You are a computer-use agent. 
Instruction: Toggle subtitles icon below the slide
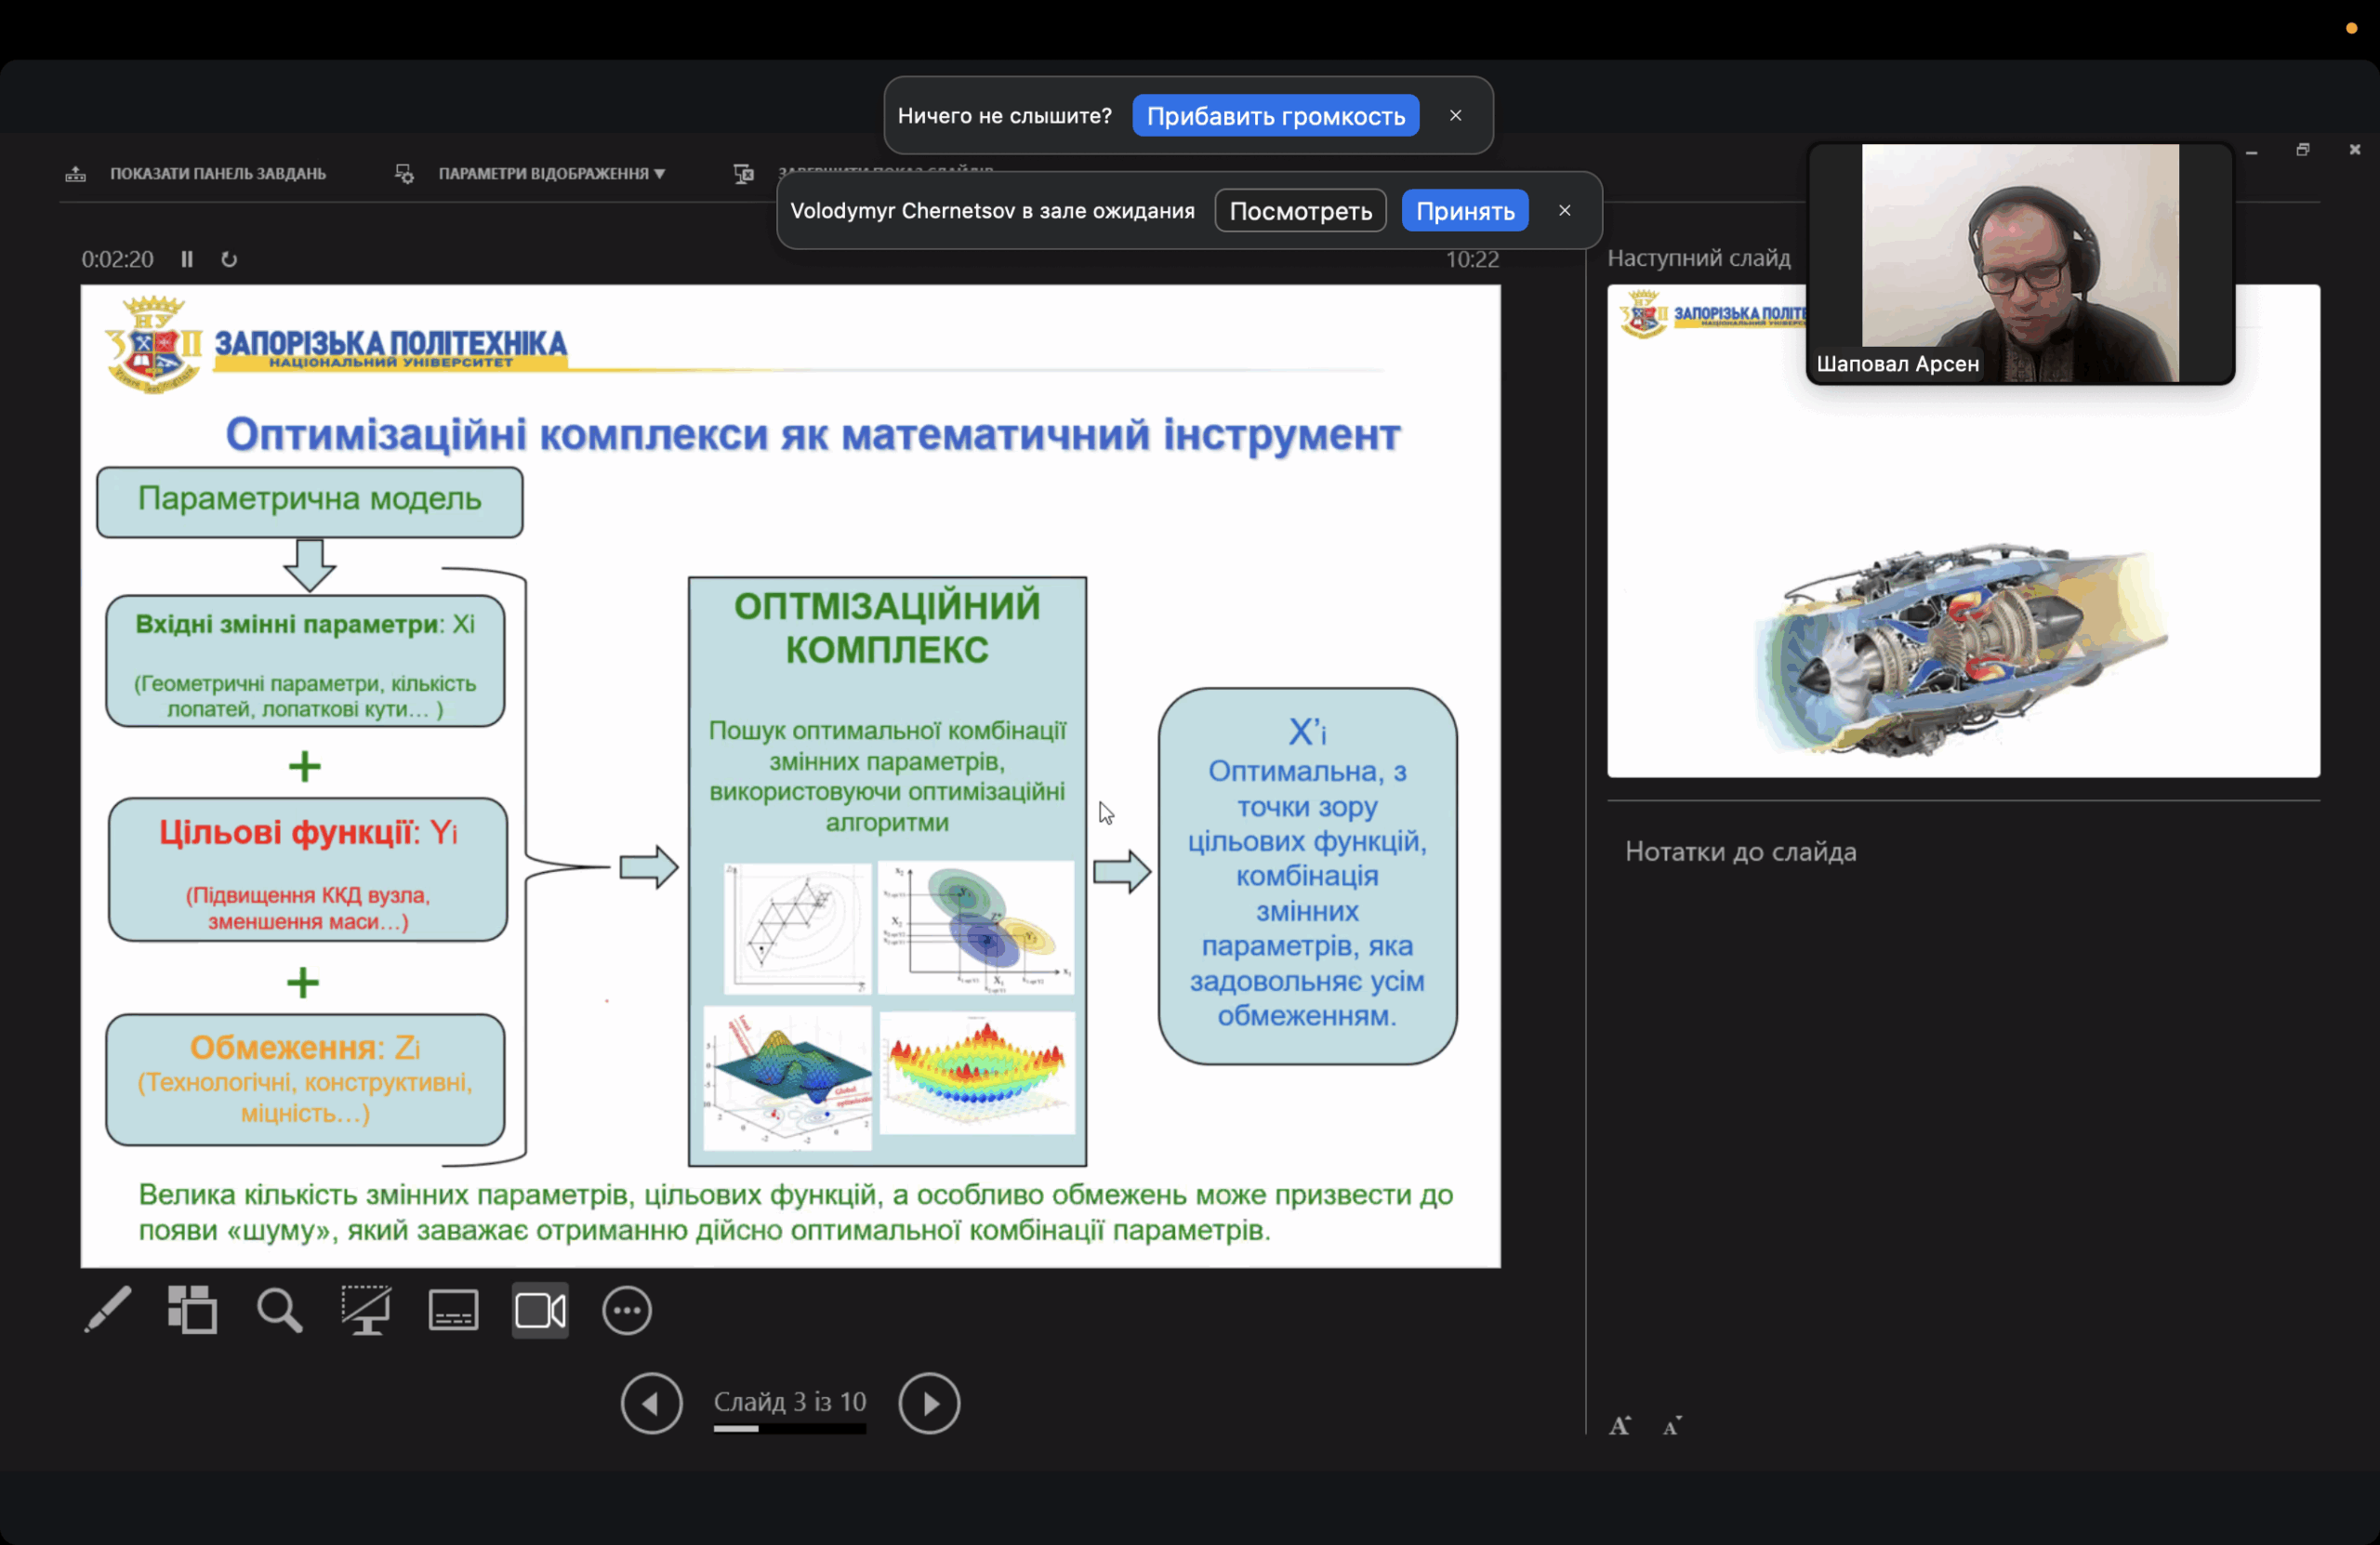tap(453, 1310)
